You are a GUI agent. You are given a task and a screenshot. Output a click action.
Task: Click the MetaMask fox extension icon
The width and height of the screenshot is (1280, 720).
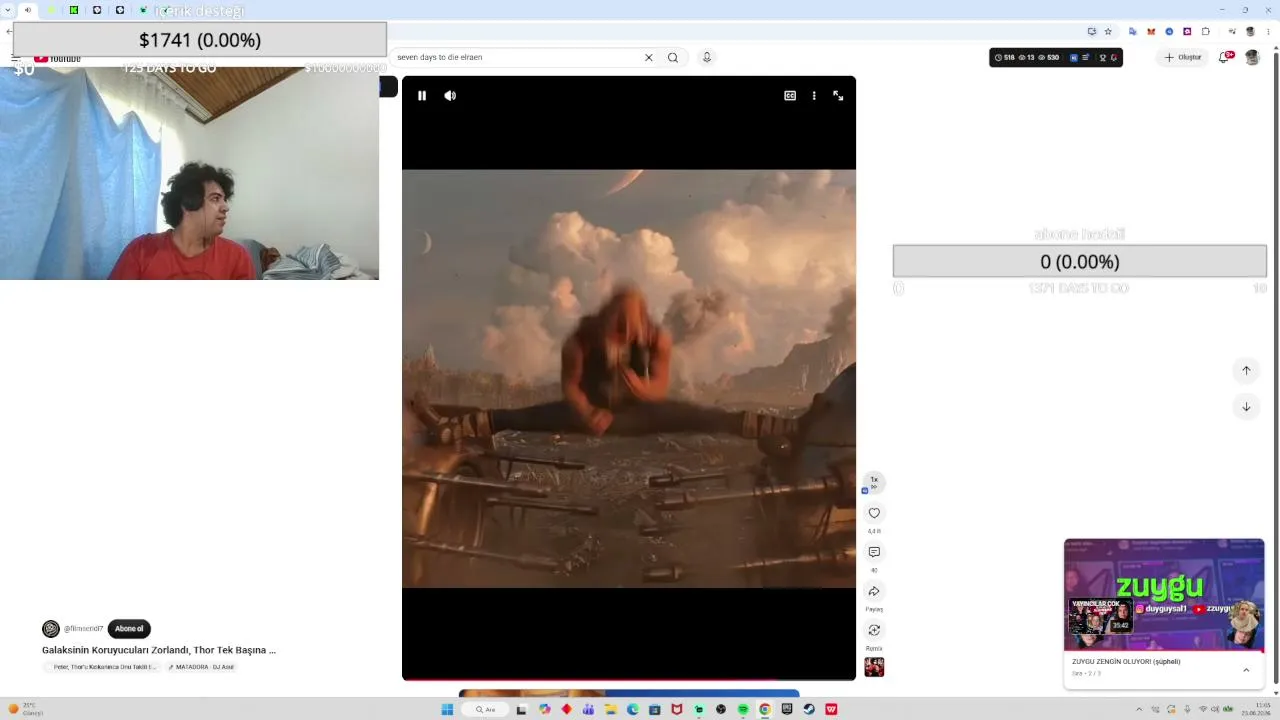click(1151, 31)
